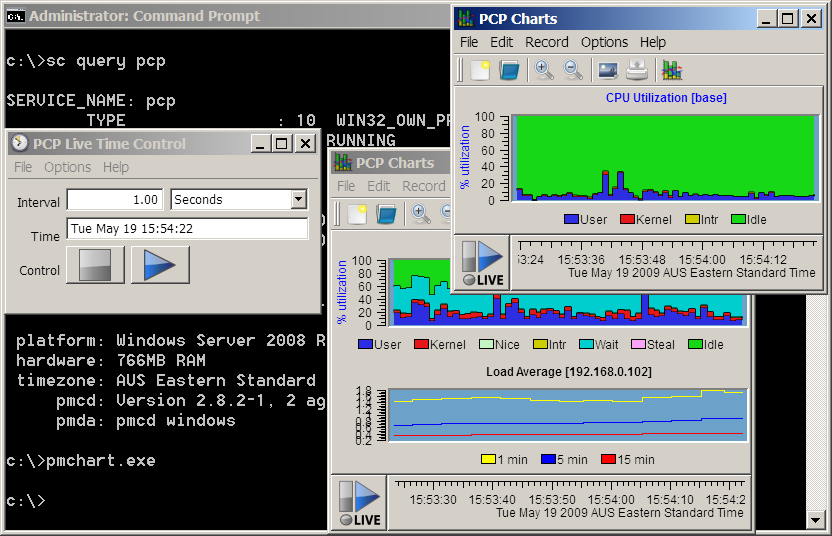Click 'SERVICE_NAME: pcp' line in Command Prompt
The width and height of the screenshot is (832, 536).
click(91, 101)
